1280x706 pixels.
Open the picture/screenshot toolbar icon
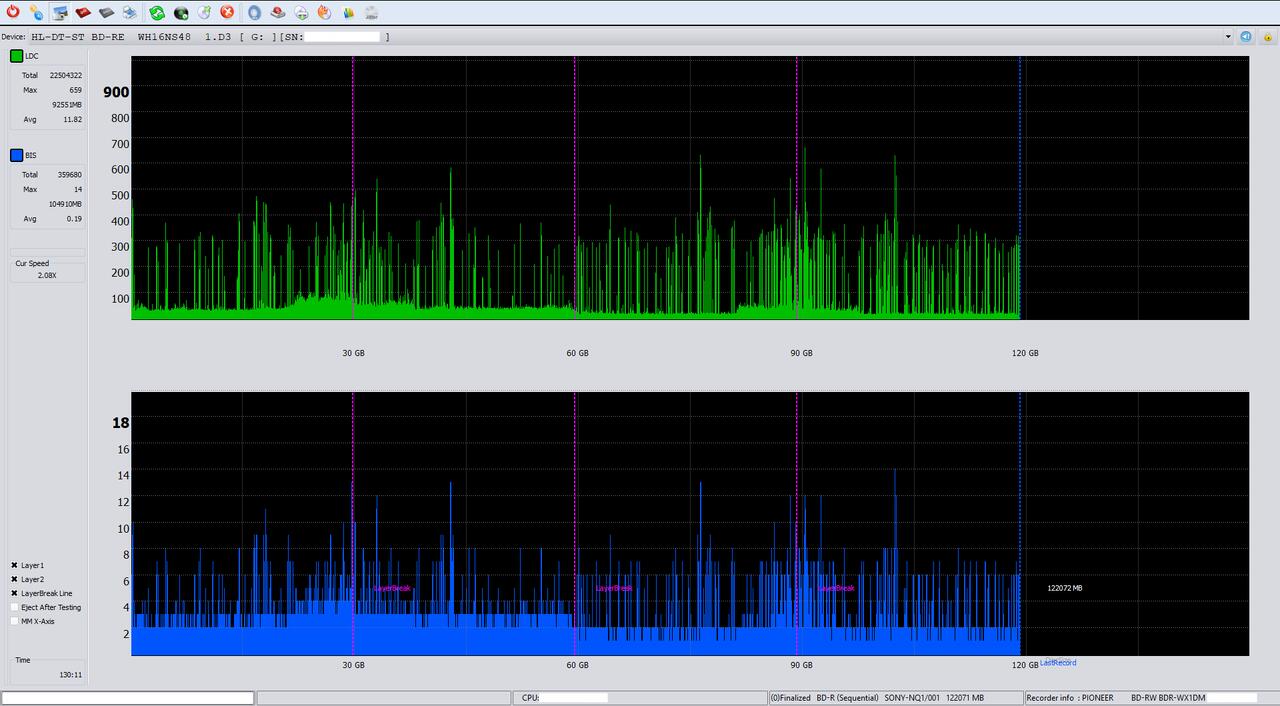(x=60, y=12)
